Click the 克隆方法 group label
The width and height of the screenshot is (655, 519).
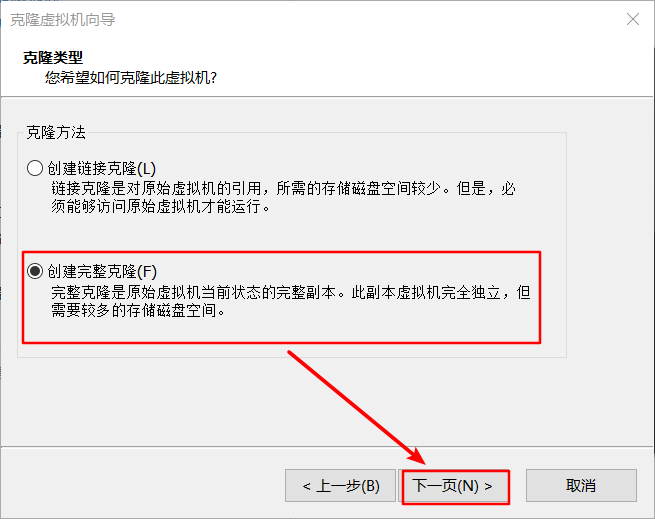pos(56,132)
